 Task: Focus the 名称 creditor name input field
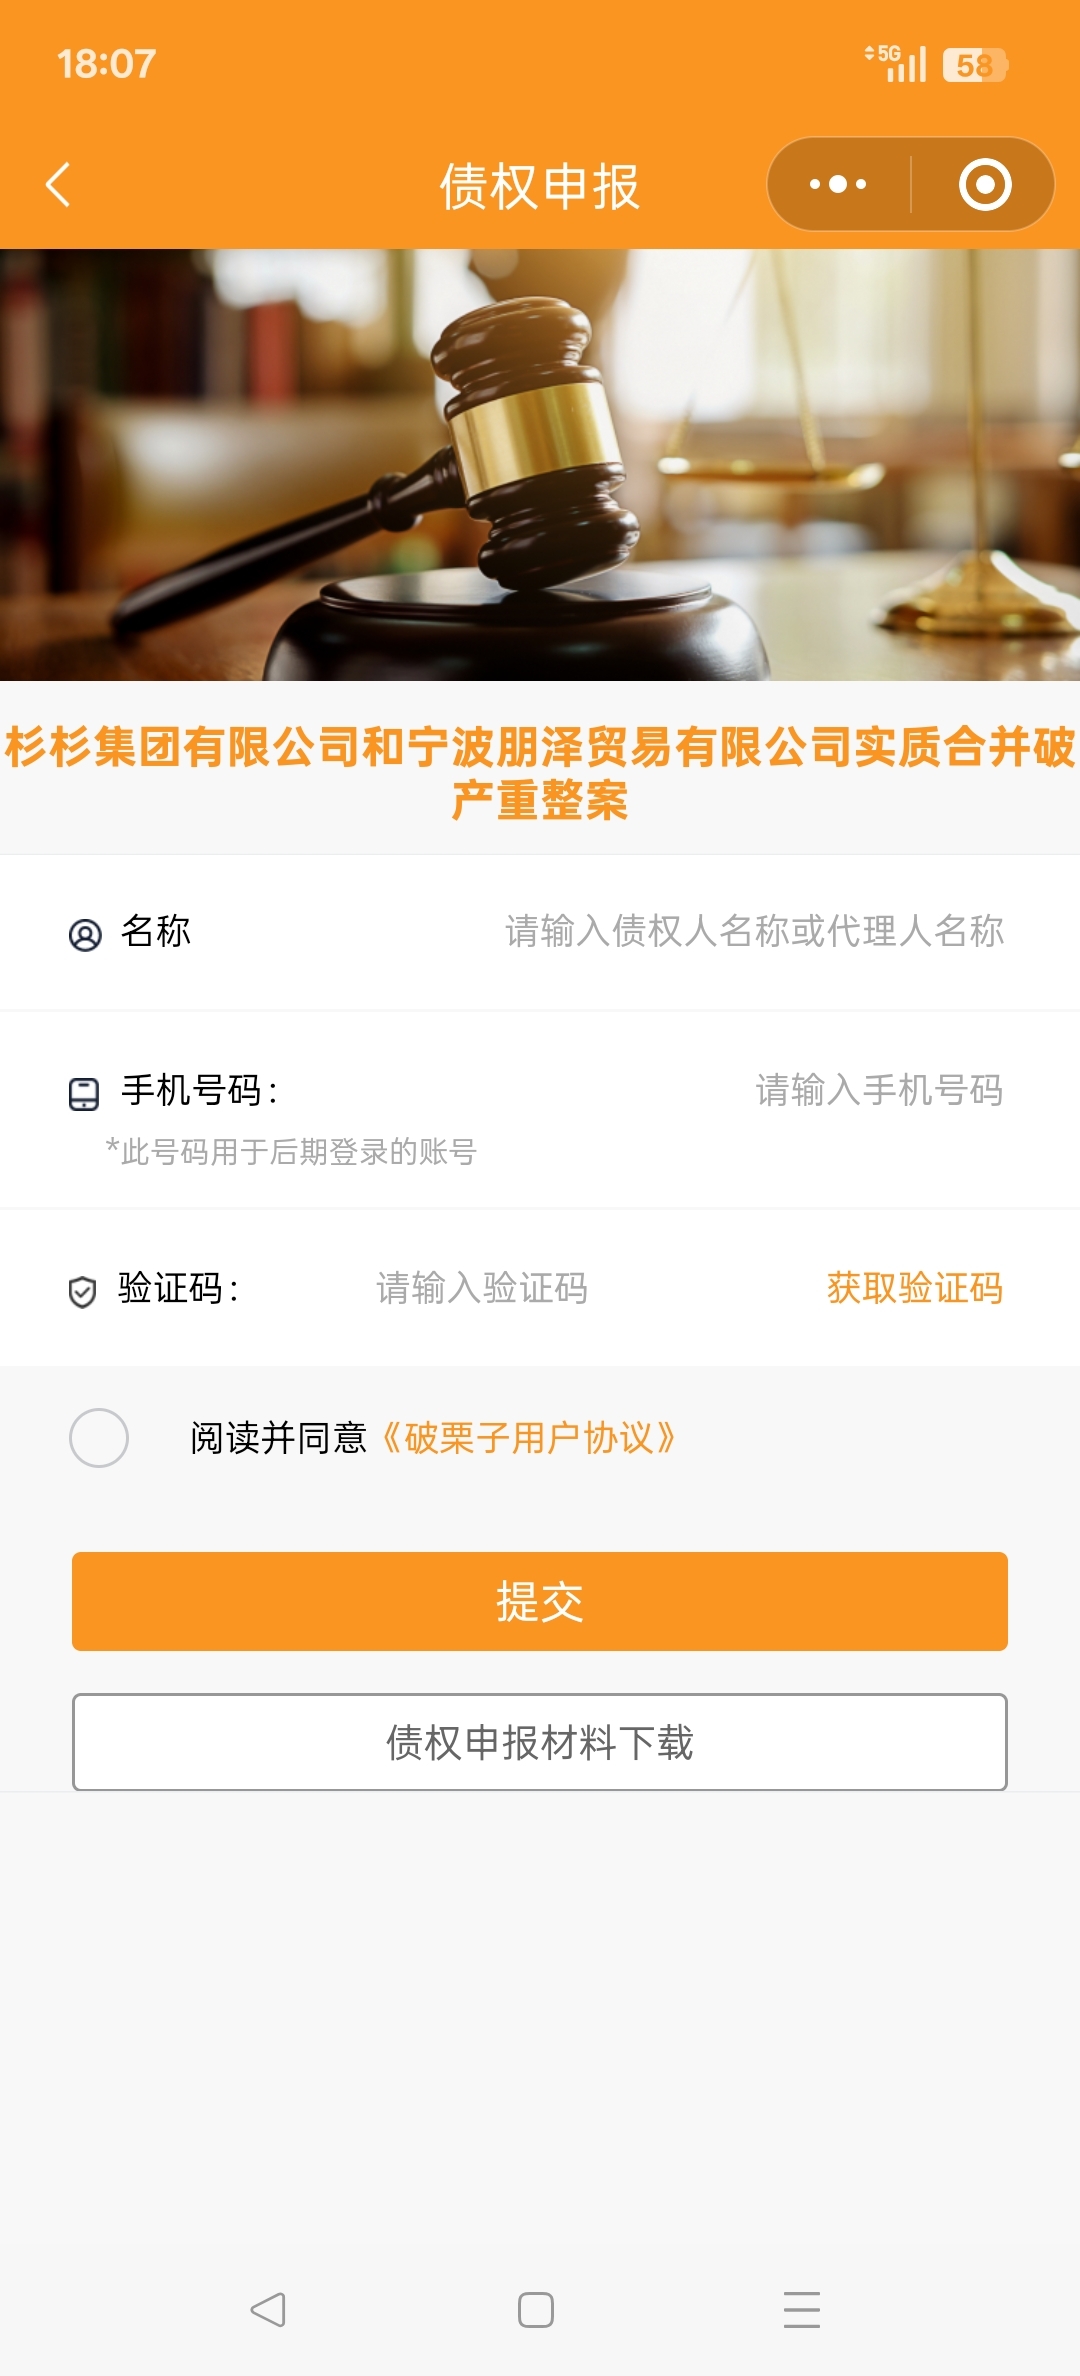[754, 932]
